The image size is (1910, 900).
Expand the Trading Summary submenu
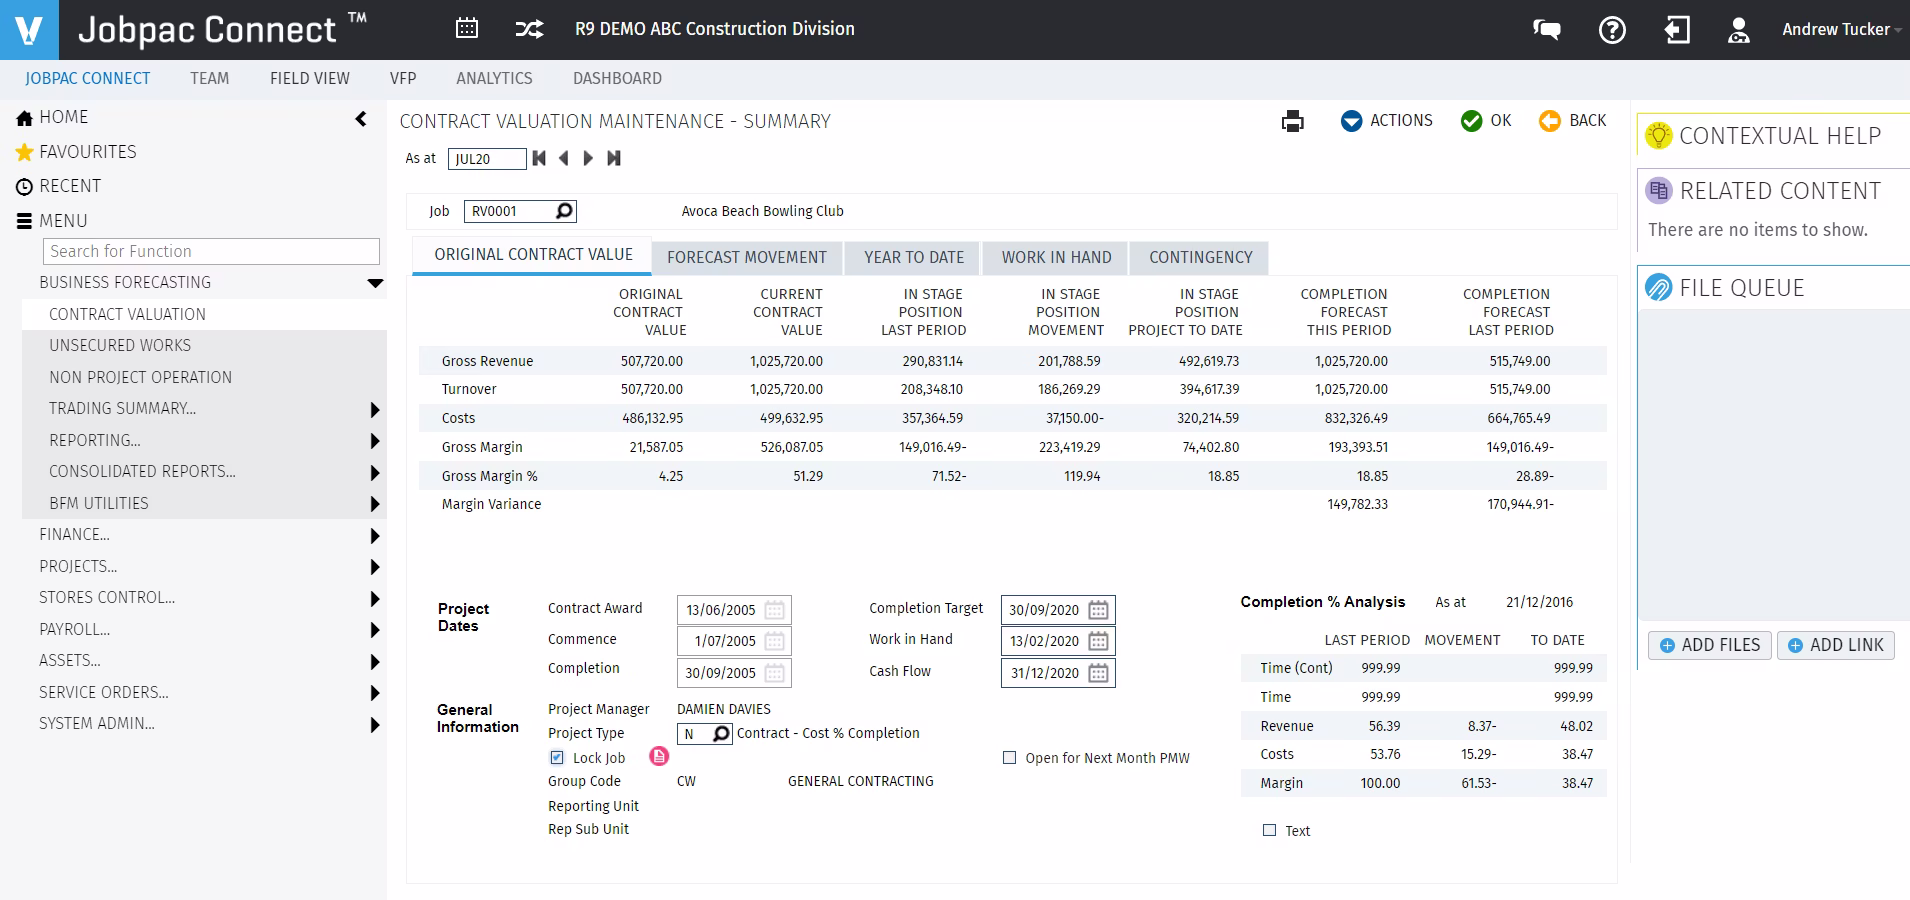(x=375, y=409)
